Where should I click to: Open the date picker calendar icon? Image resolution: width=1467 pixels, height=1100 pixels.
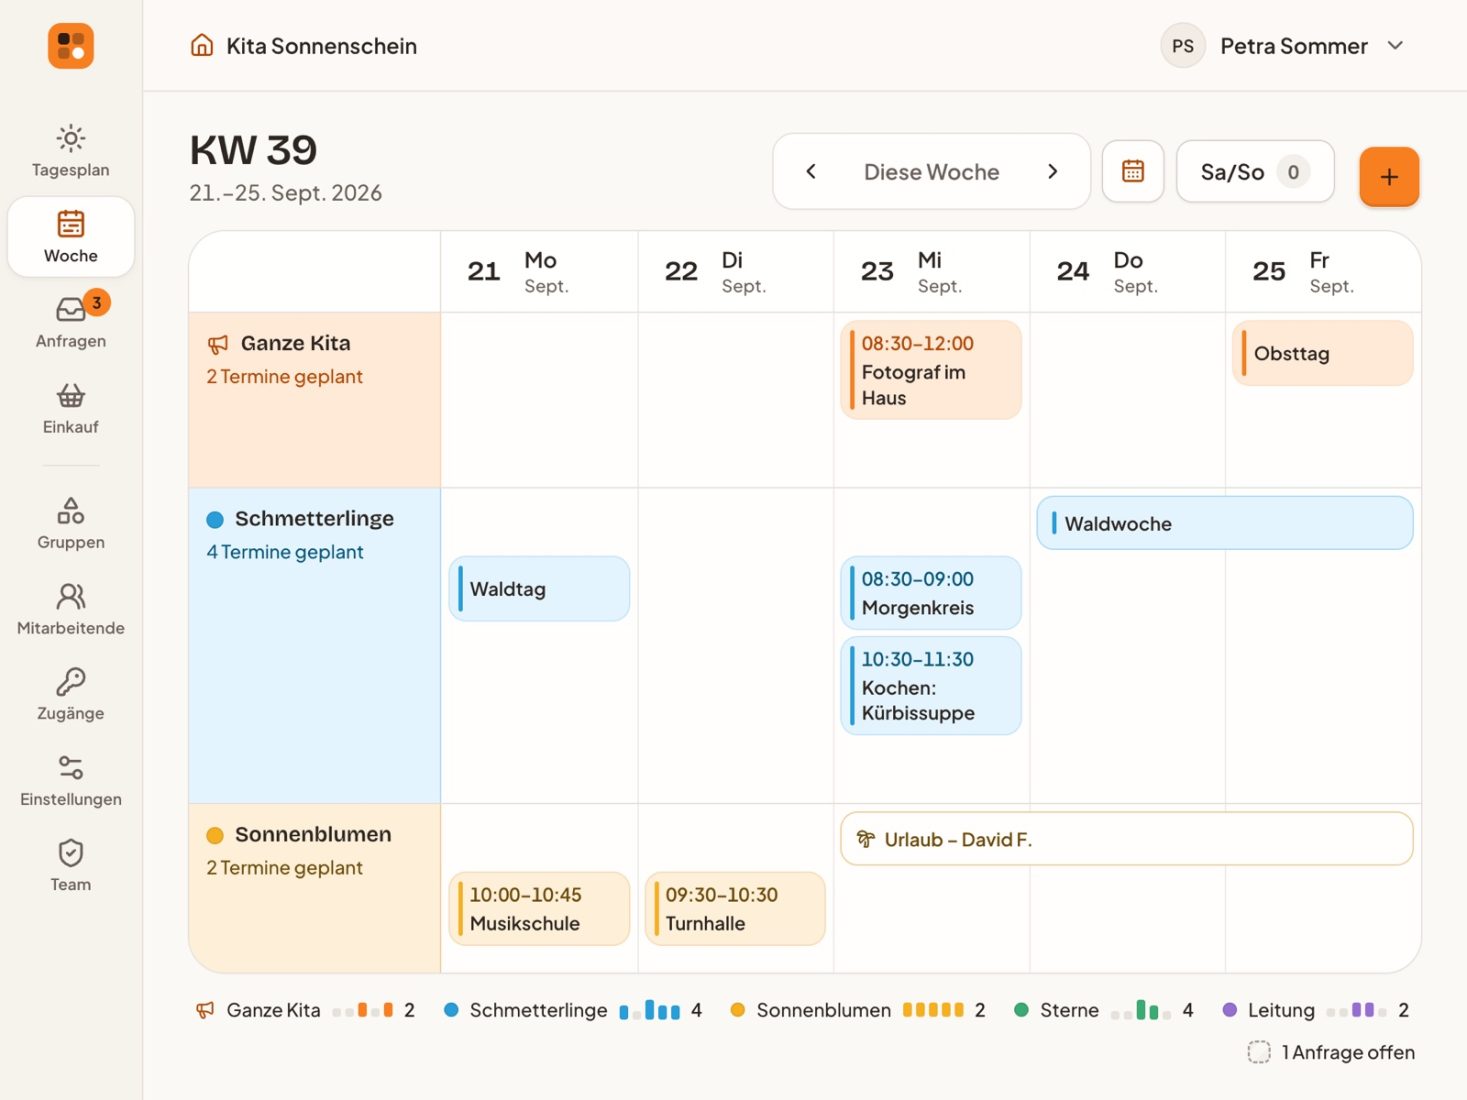[1133, 172]
